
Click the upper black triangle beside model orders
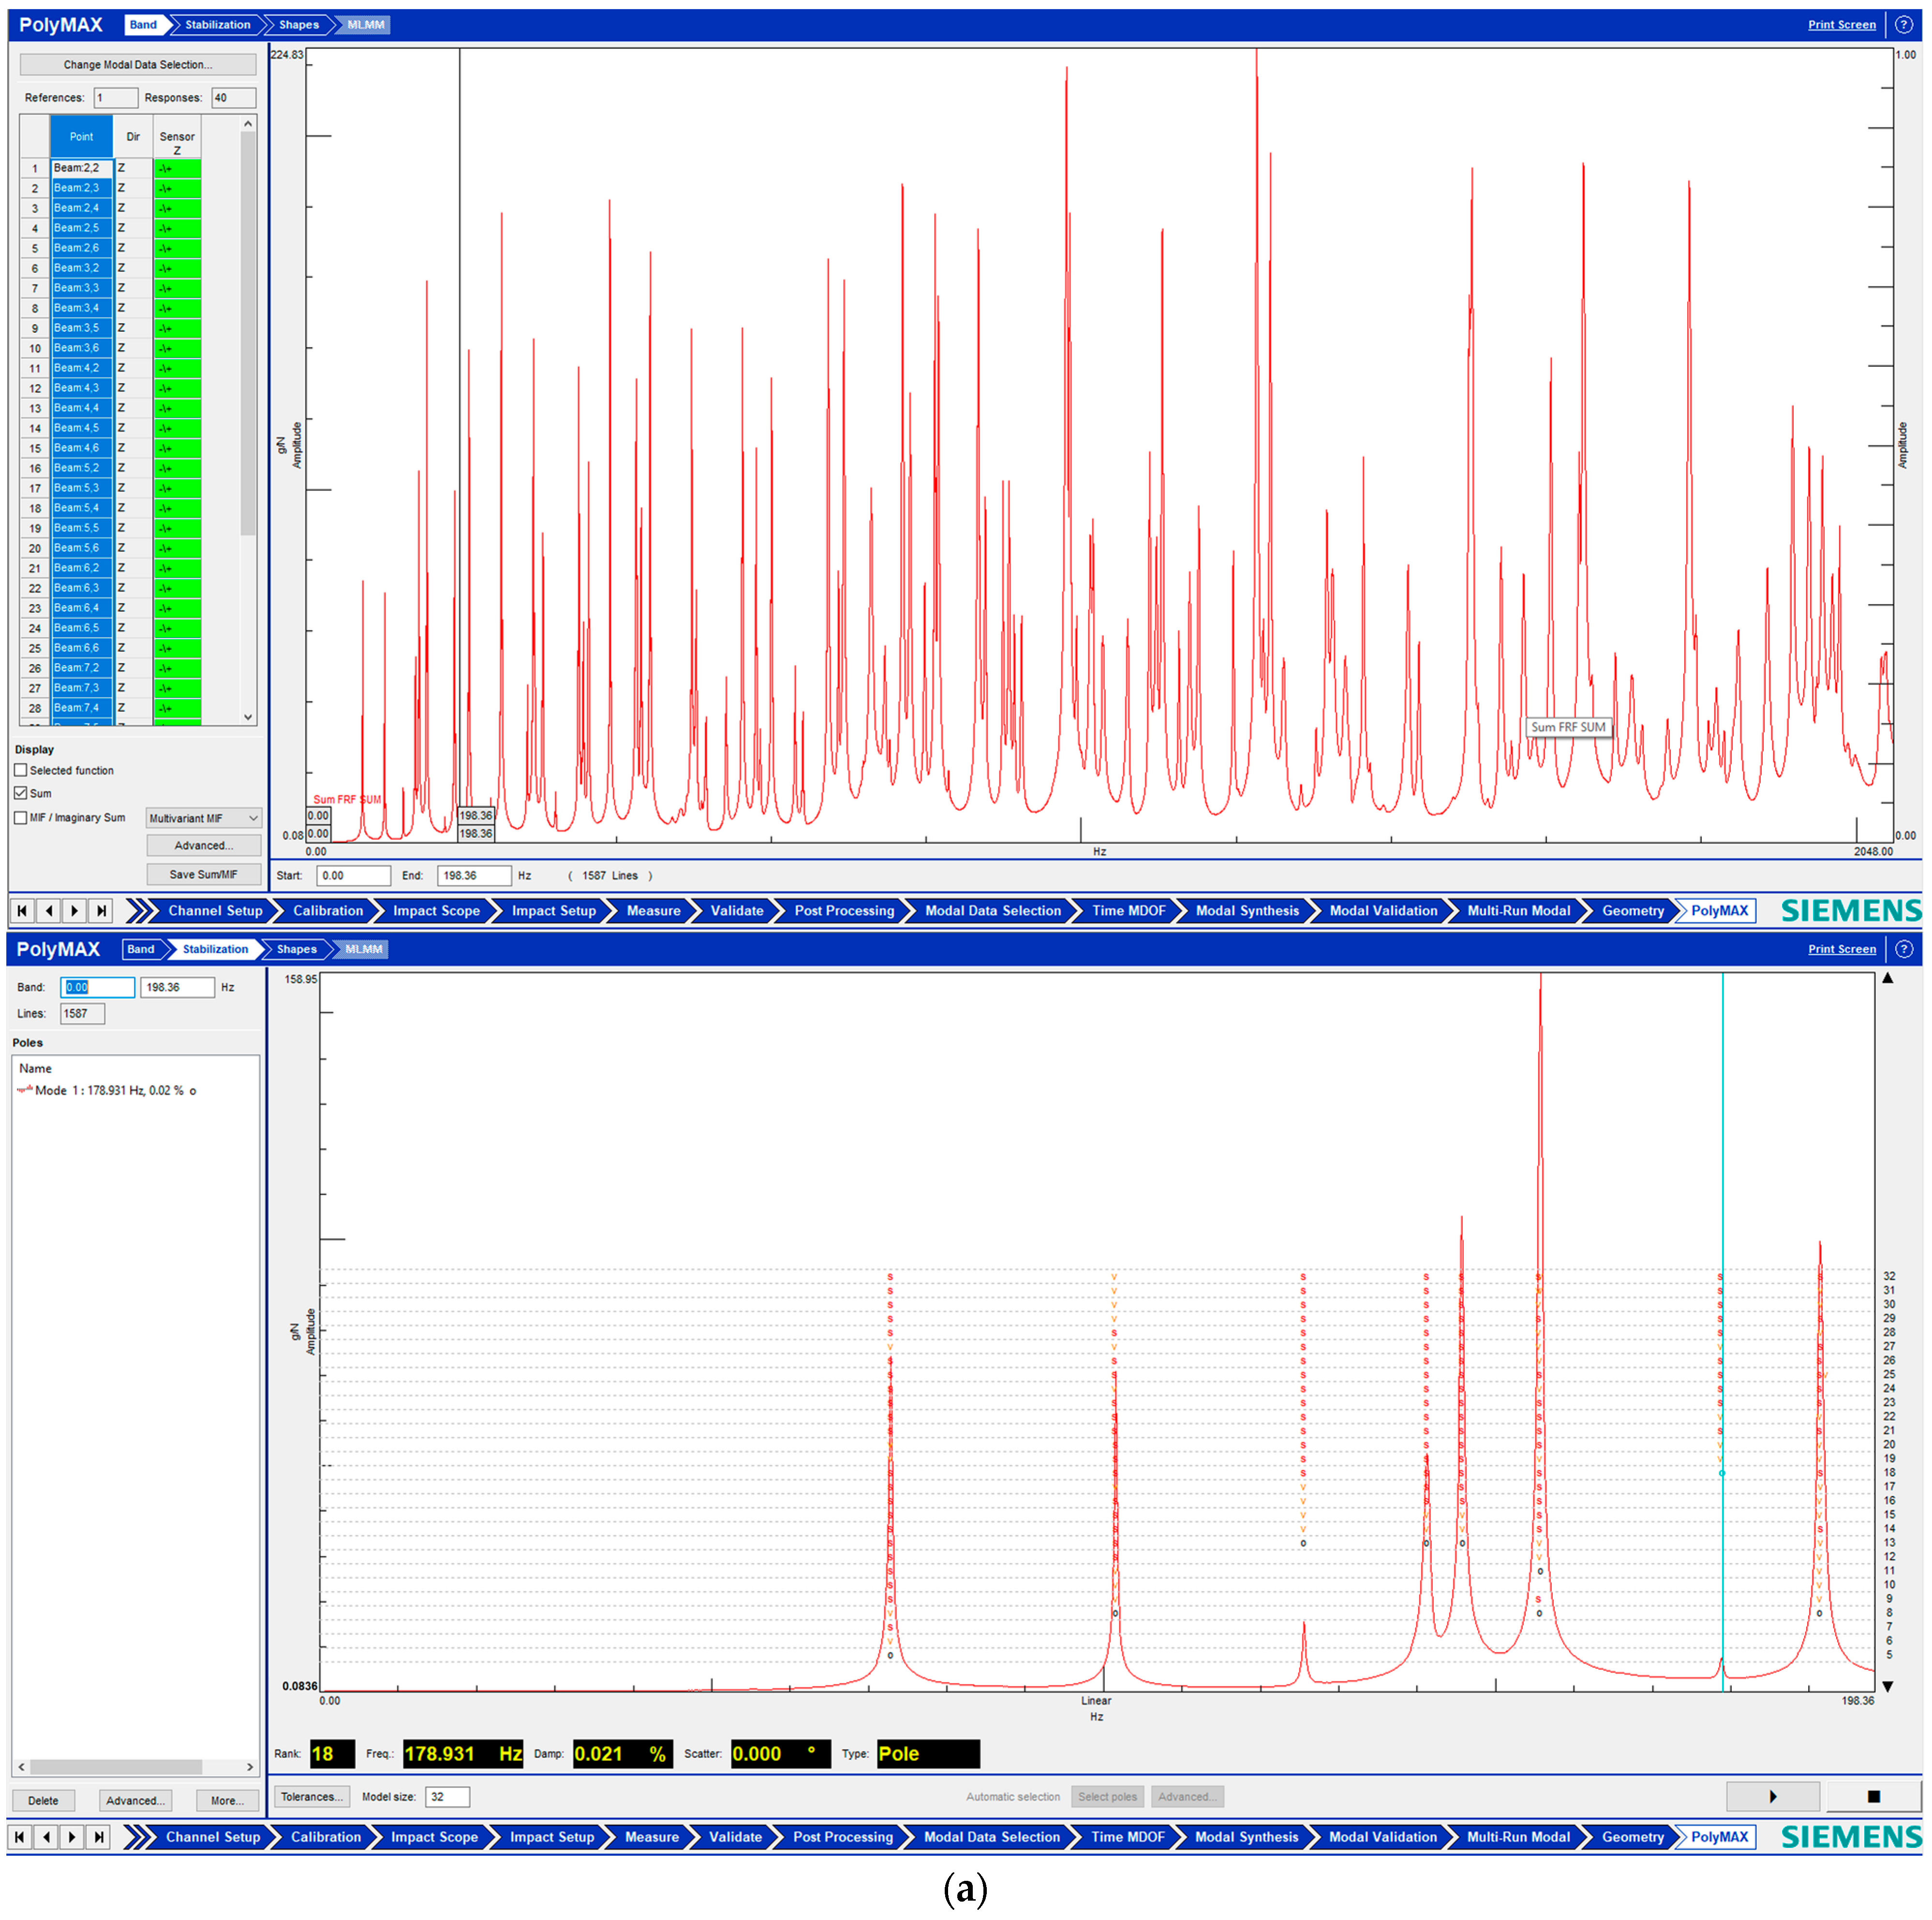(x=1888, y=978)
